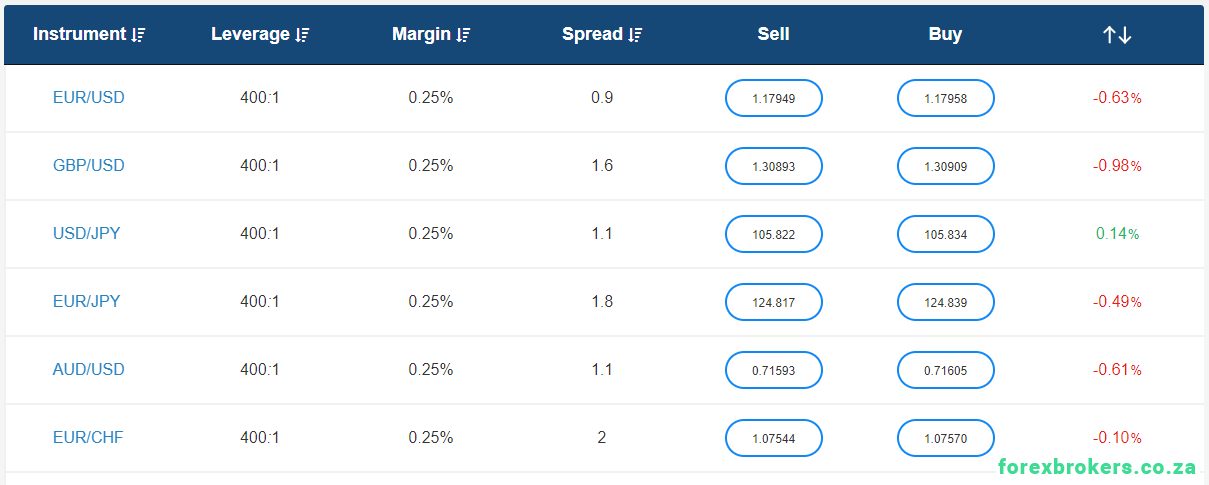Click the Spread sort icon
The height and width of the screenshot is (485, 1209).
point(635,35)
